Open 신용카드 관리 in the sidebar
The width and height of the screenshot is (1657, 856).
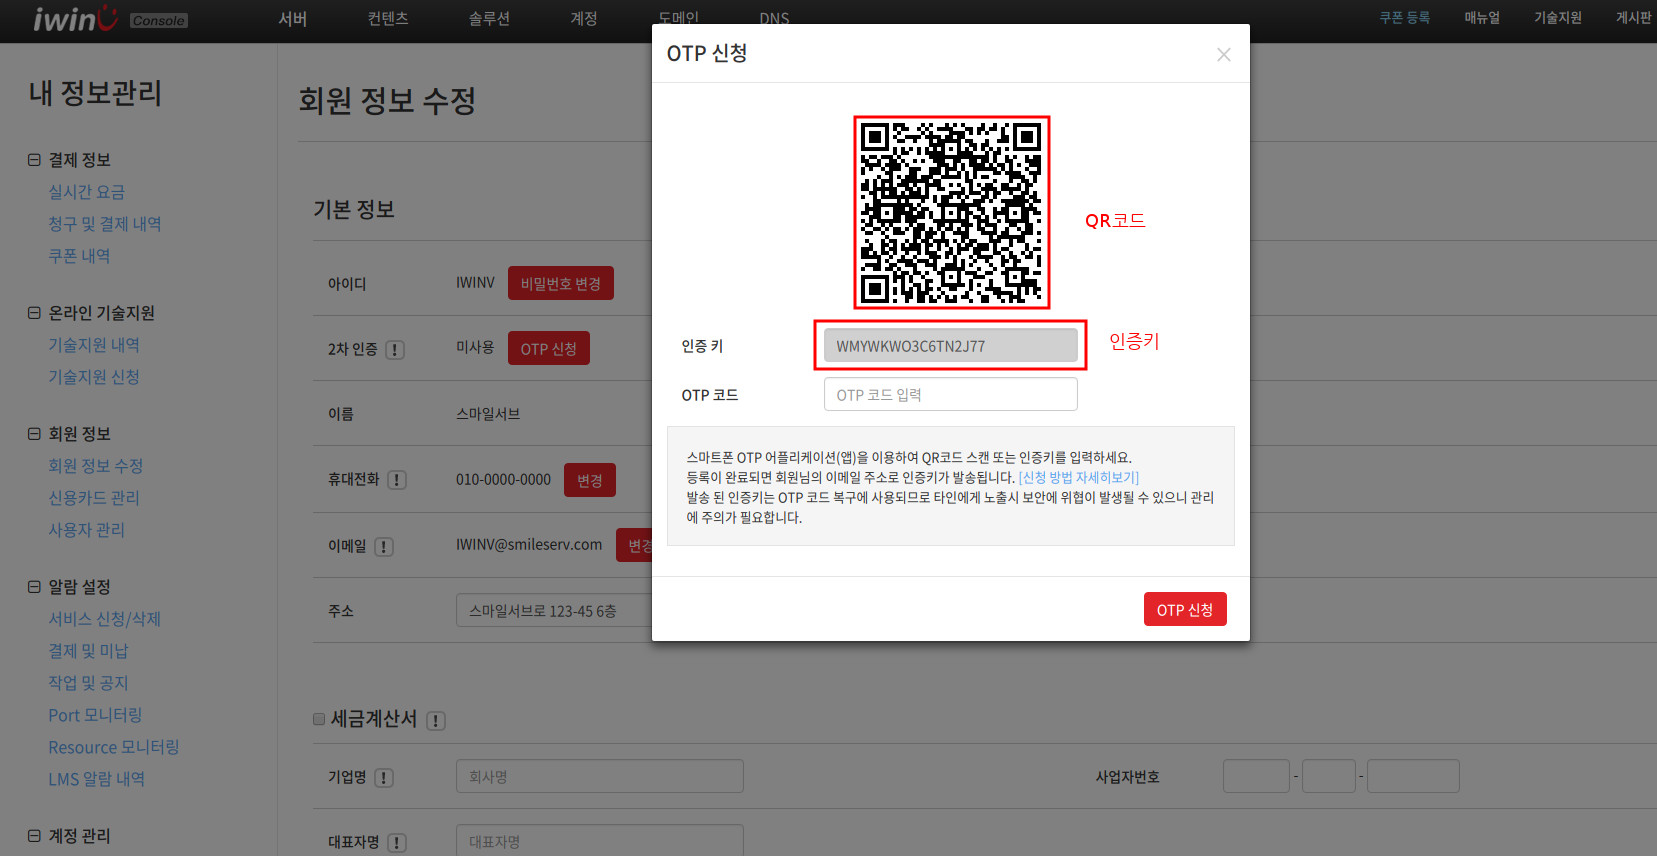tap(94, 498)
